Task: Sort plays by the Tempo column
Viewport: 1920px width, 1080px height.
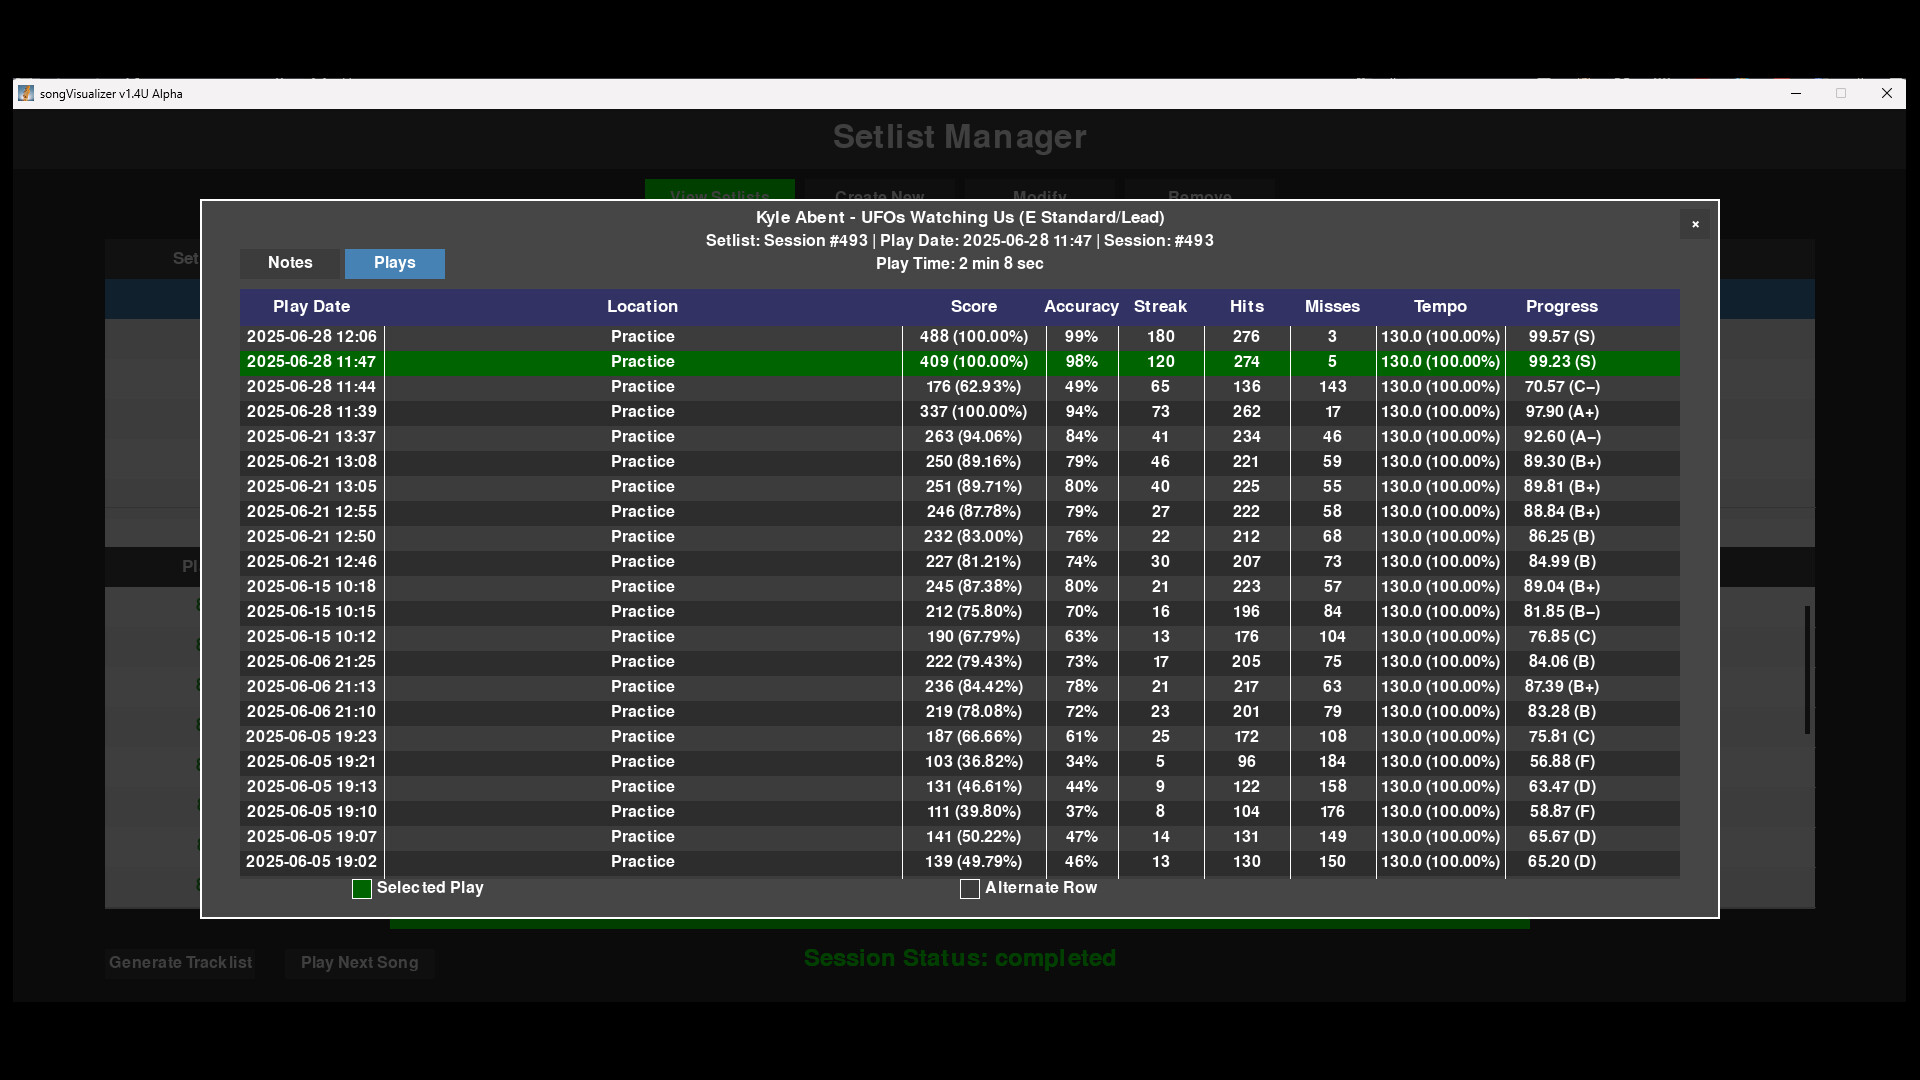Action: pos(1440,306)
